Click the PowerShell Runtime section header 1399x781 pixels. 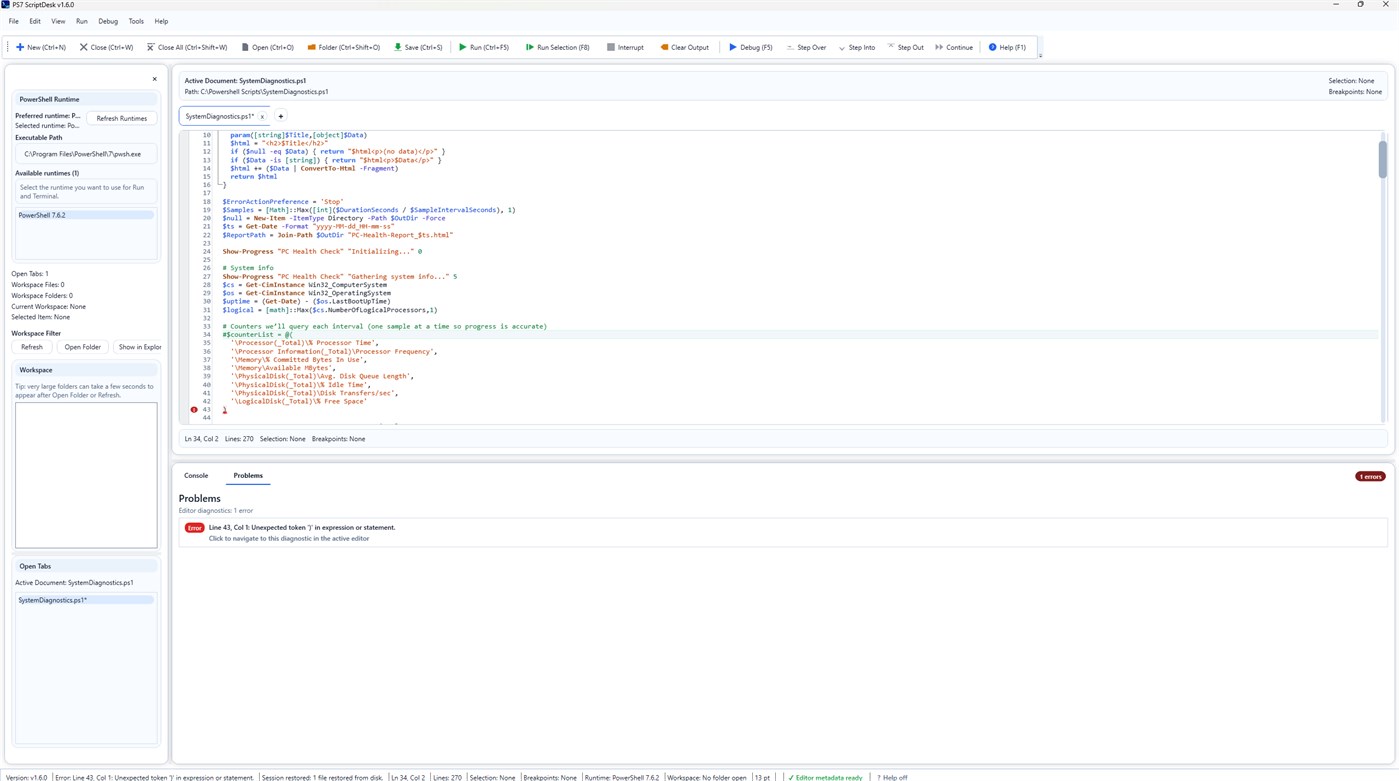point(86,99)
